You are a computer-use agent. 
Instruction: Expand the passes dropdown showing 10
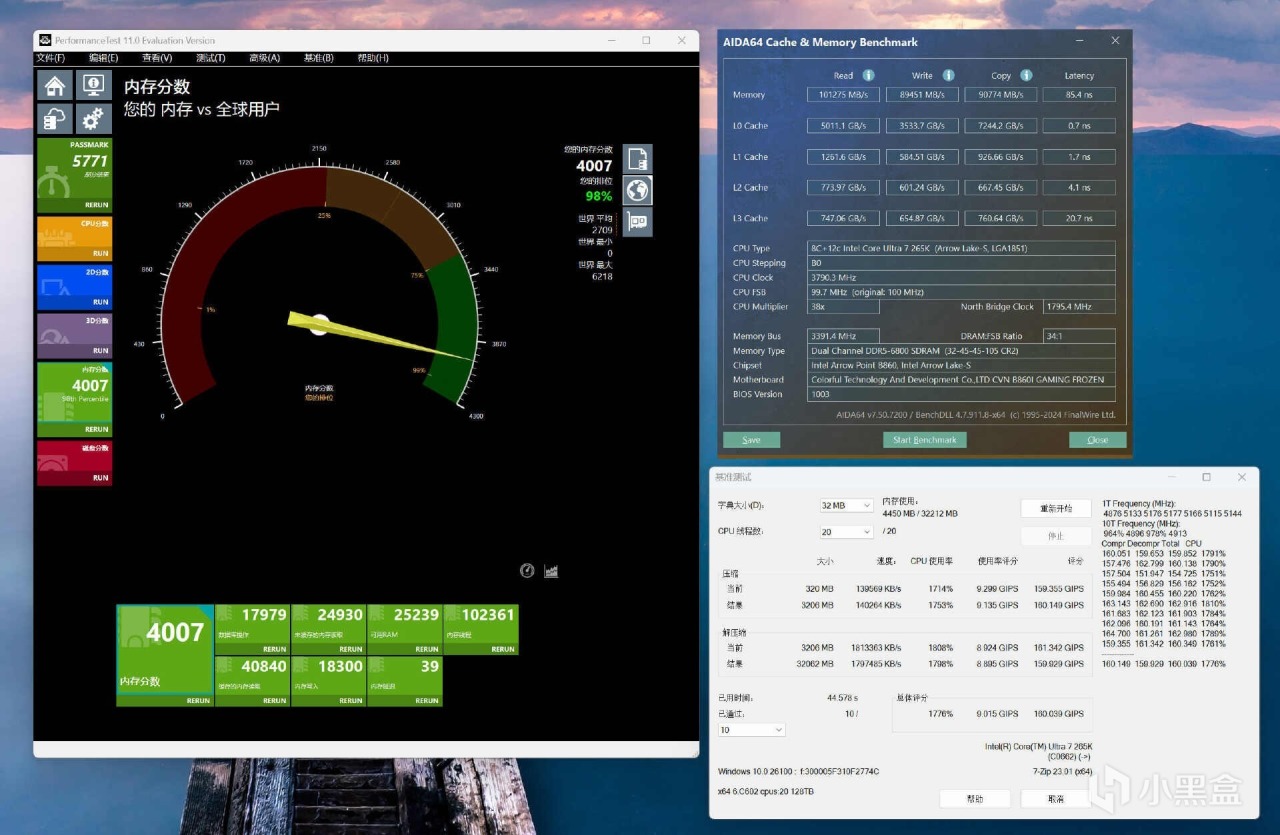click(x=751, y=730)
